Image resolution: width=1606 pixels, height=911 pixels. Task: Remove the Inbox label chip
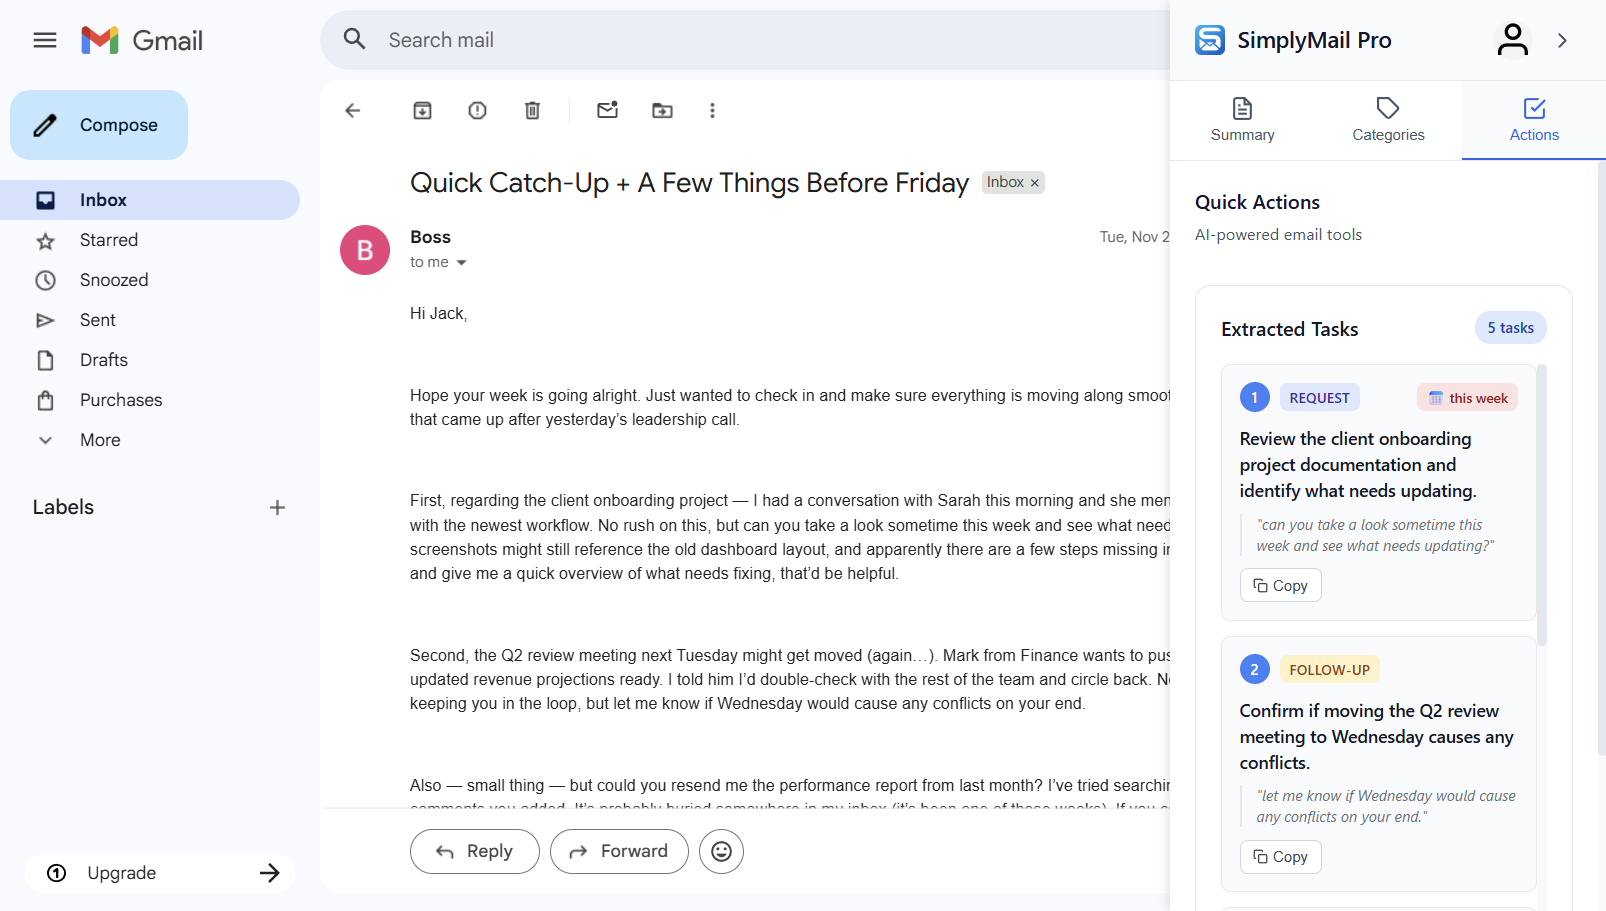(1035, 182)
